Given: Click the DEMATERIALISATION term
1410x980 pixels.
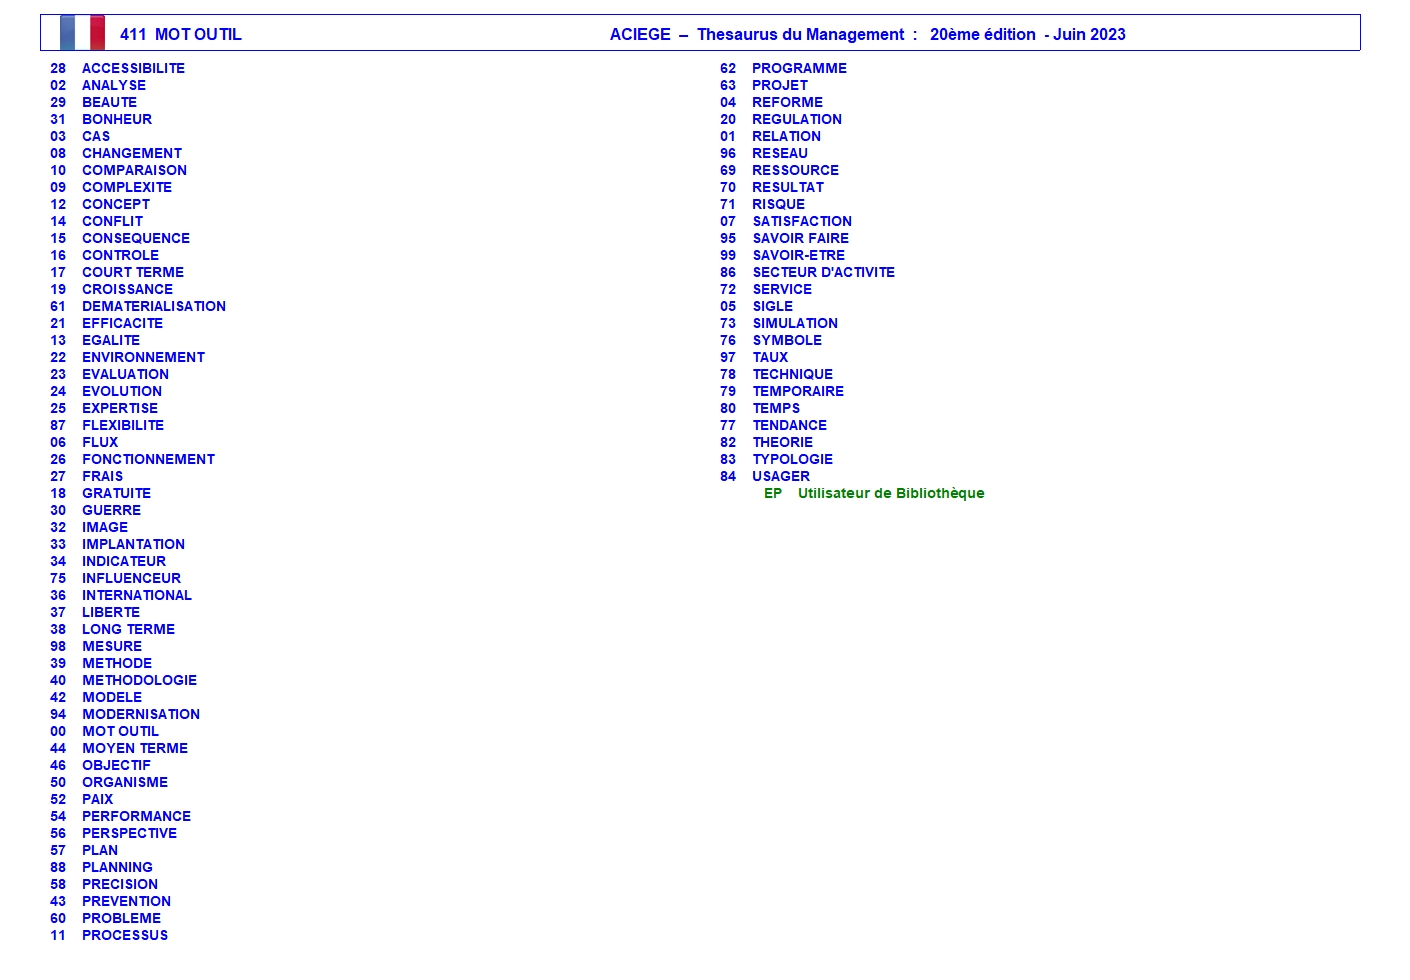Looking at the screenshot, I should point(154,306).
